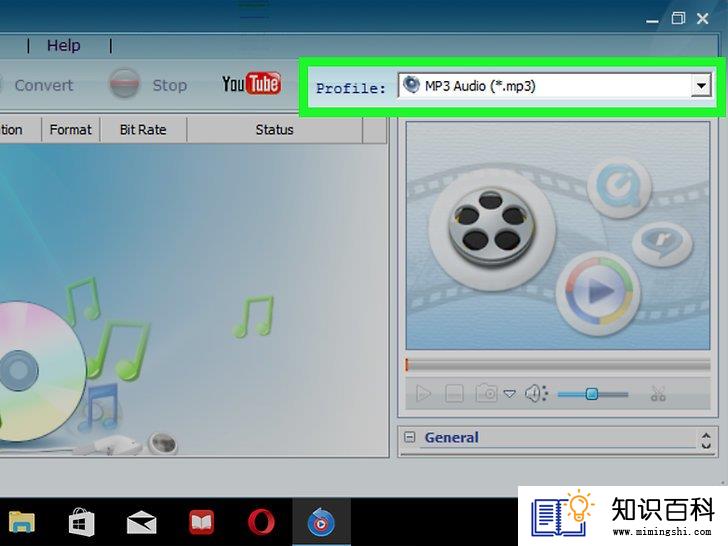Open the red reader app taskbar icon
This screenshot has height=546, width=728.
pyautogui.click(x=201, y=522)
